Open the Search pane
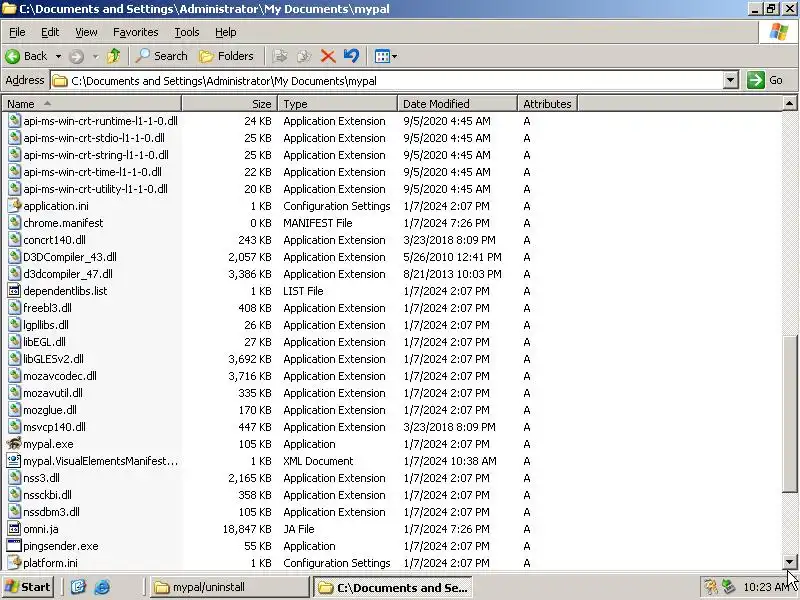 tap(162, 56)
